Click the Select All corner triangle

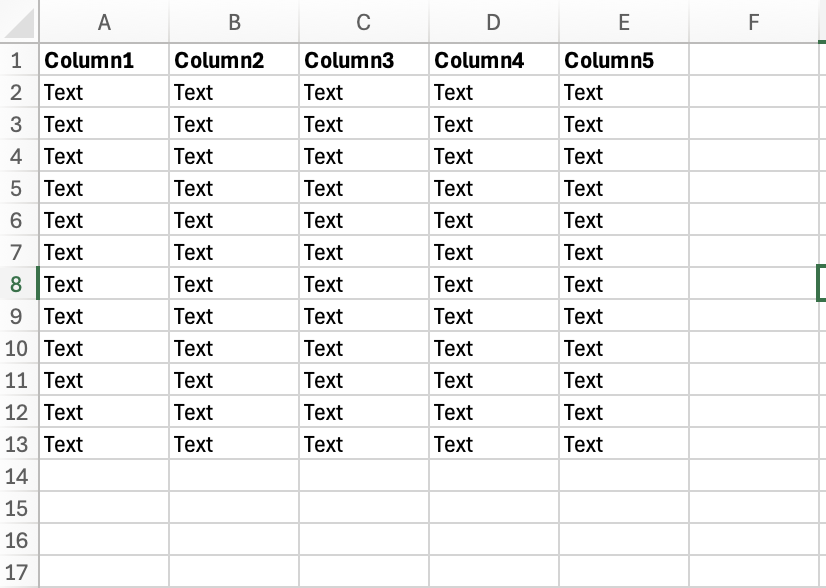19,22
